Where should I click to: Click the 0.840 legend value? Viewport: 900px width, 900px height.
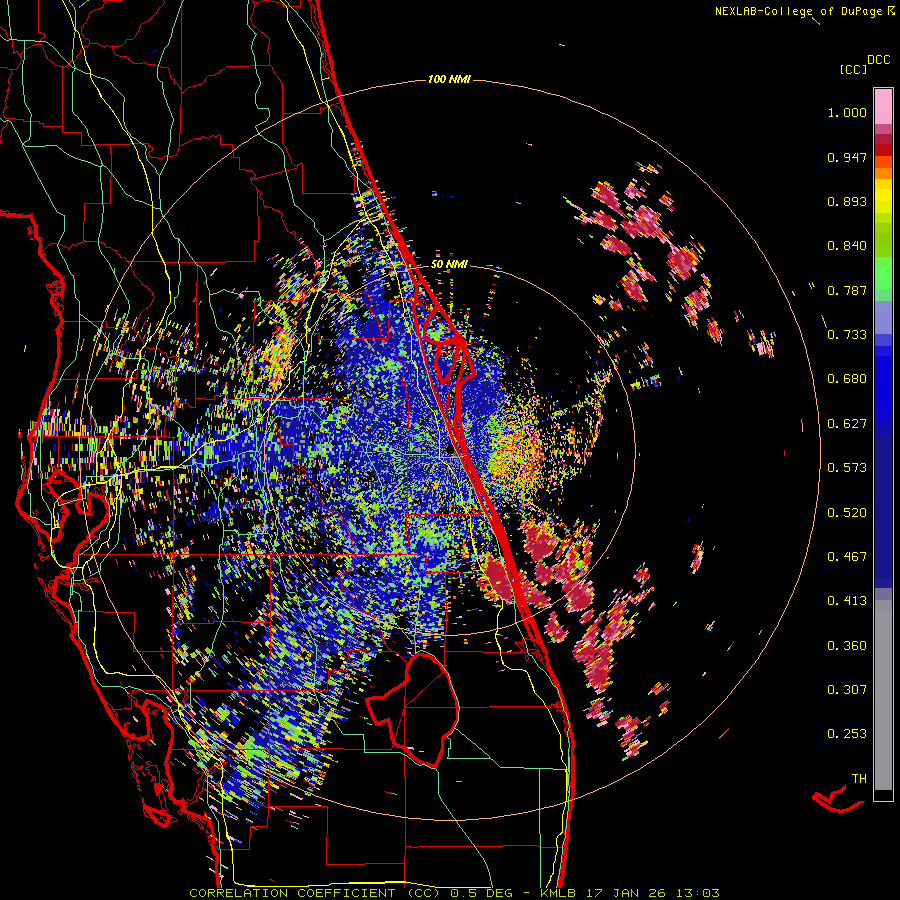(847, 246)
